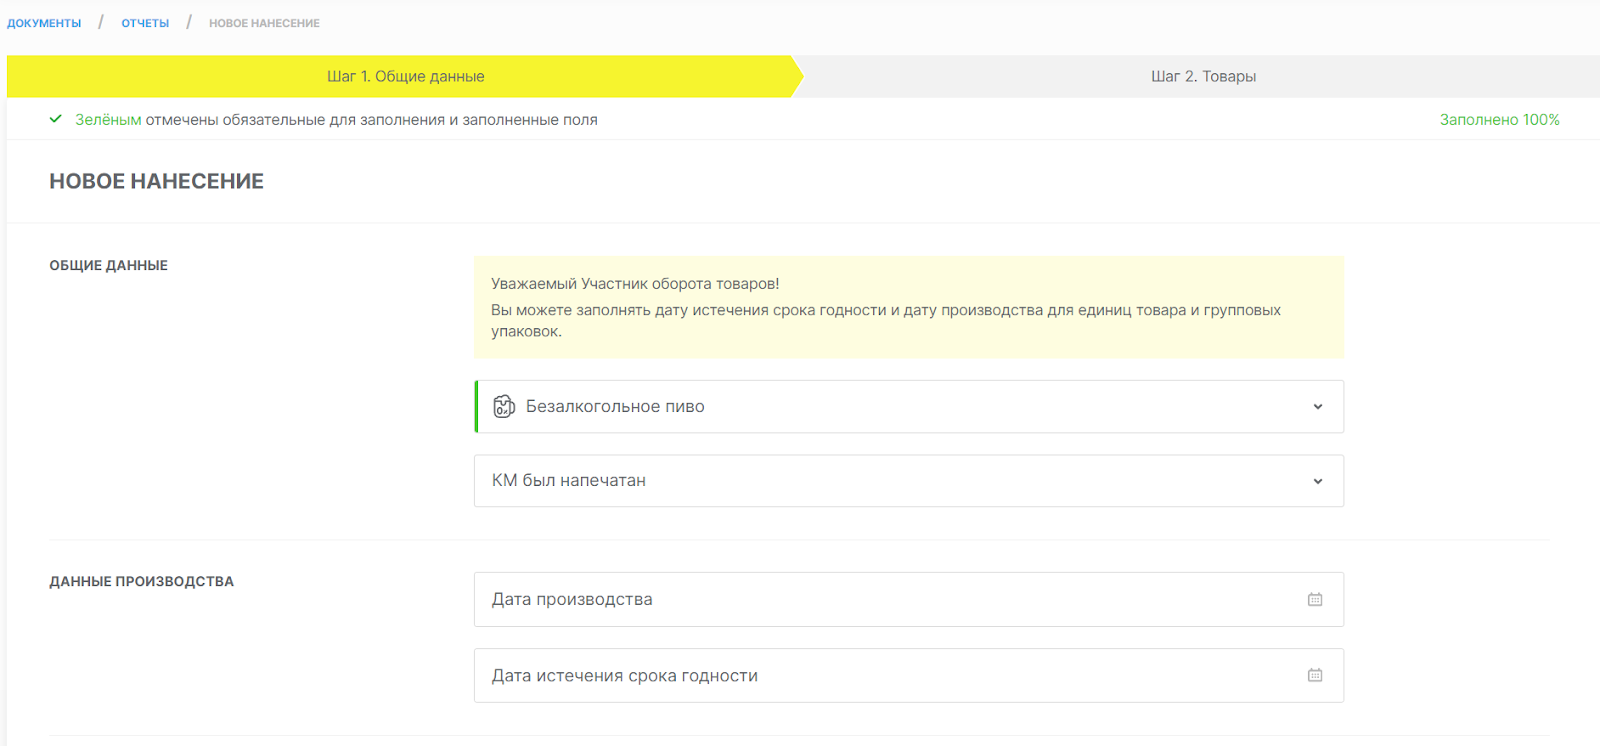Open calendar icon in Дата производства field
Screen dimensions: 1600x746
(1315, 599)
